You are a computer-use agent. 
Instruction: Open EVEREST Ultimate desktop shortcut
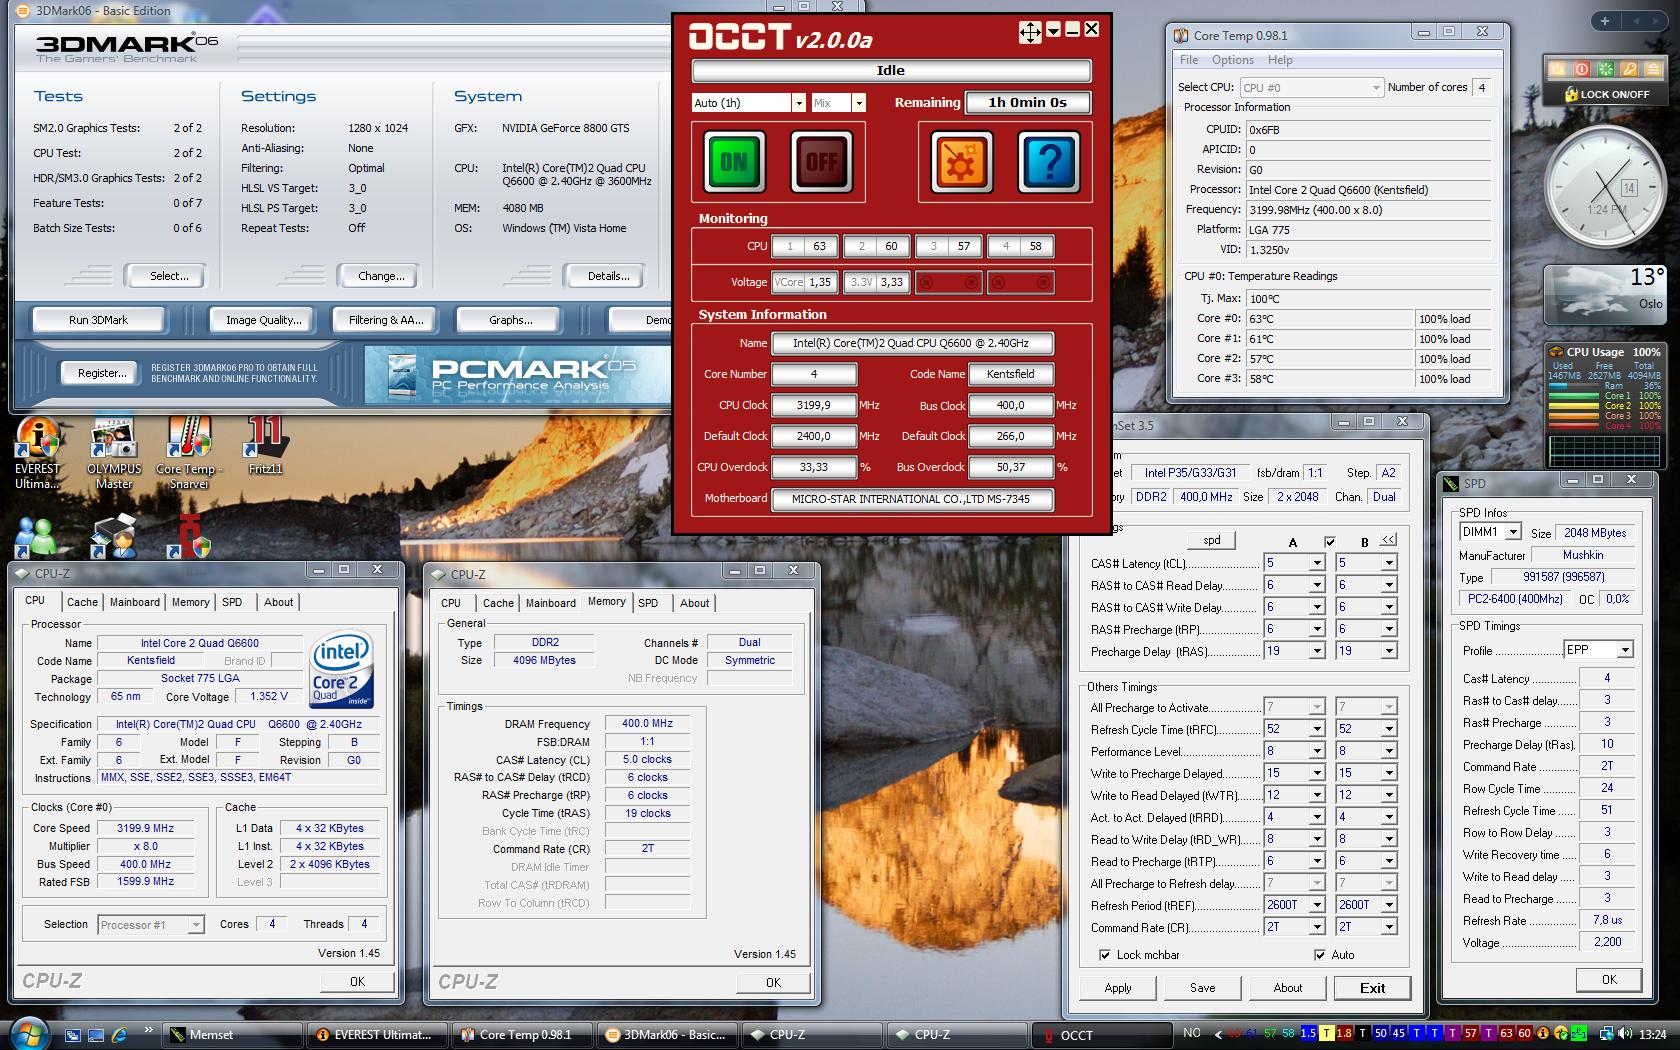pyautogui.click(x=38, y=452)
